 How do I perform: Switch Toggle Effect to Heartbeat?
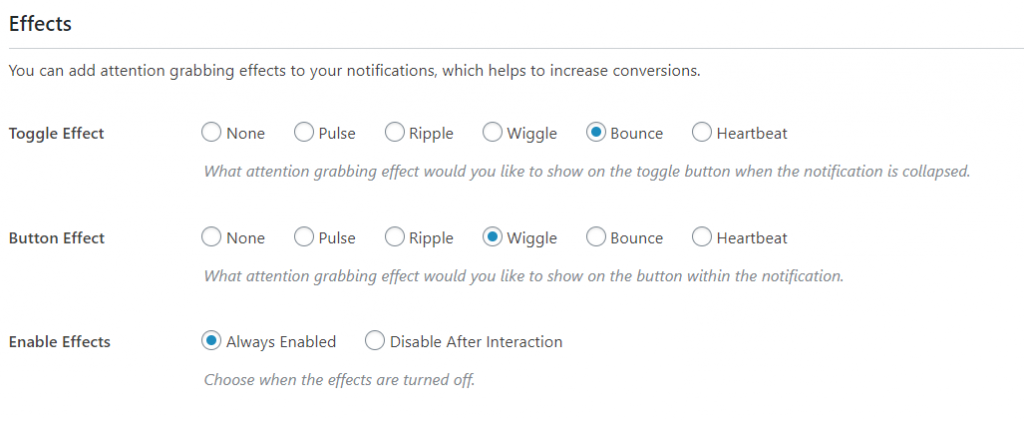701,133
